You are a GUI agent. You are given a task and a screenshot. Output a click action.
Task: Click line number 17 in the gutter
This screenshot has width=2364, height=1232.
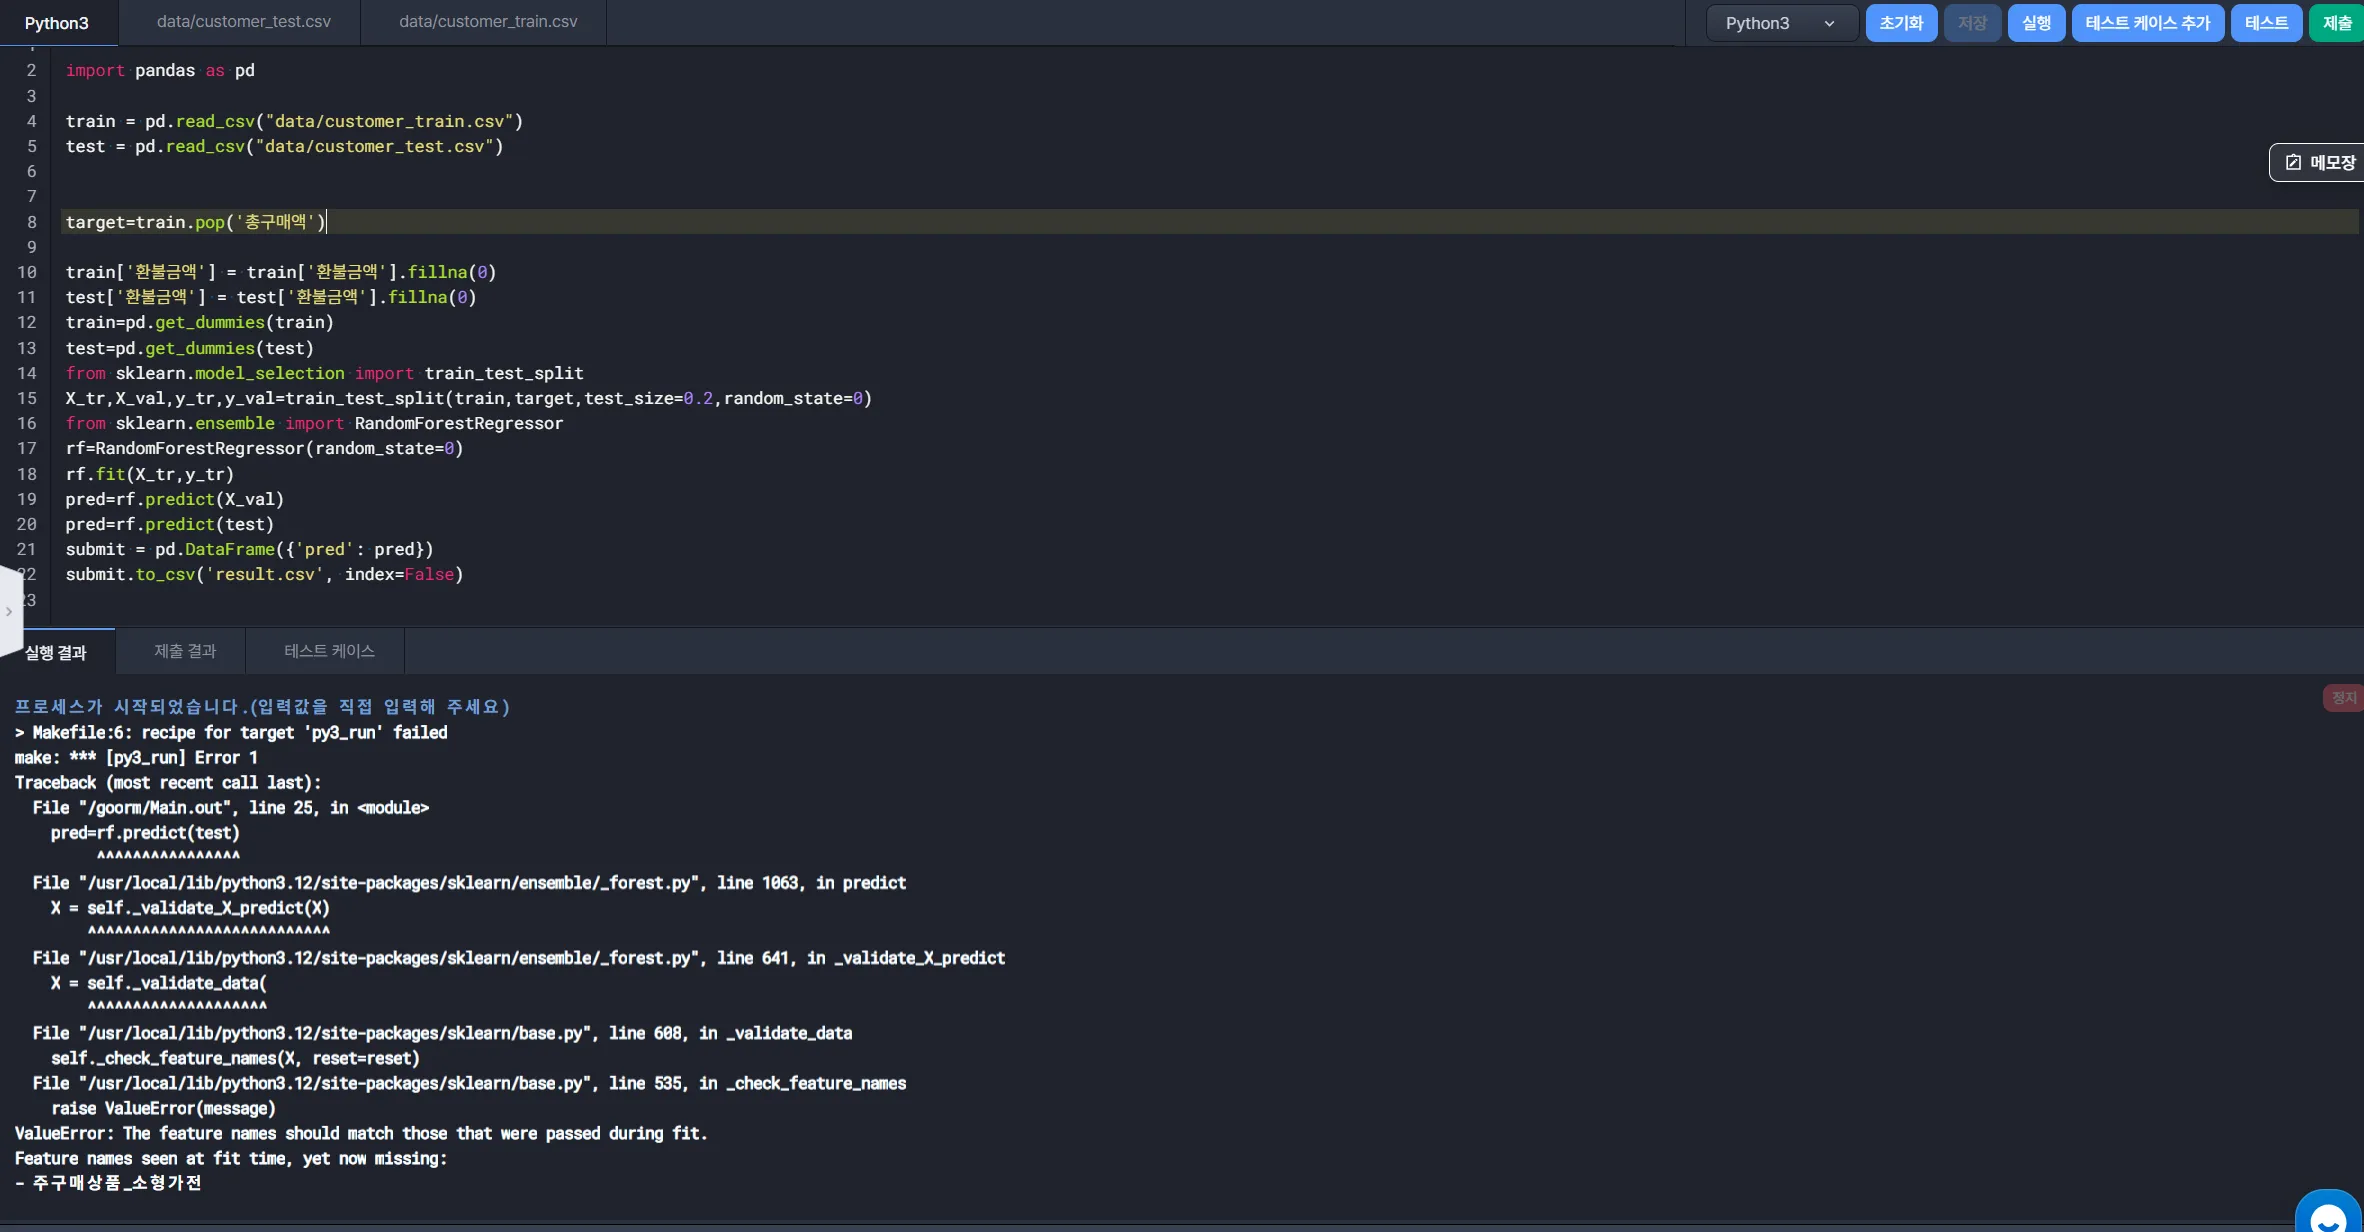click(x=27, y=448)
